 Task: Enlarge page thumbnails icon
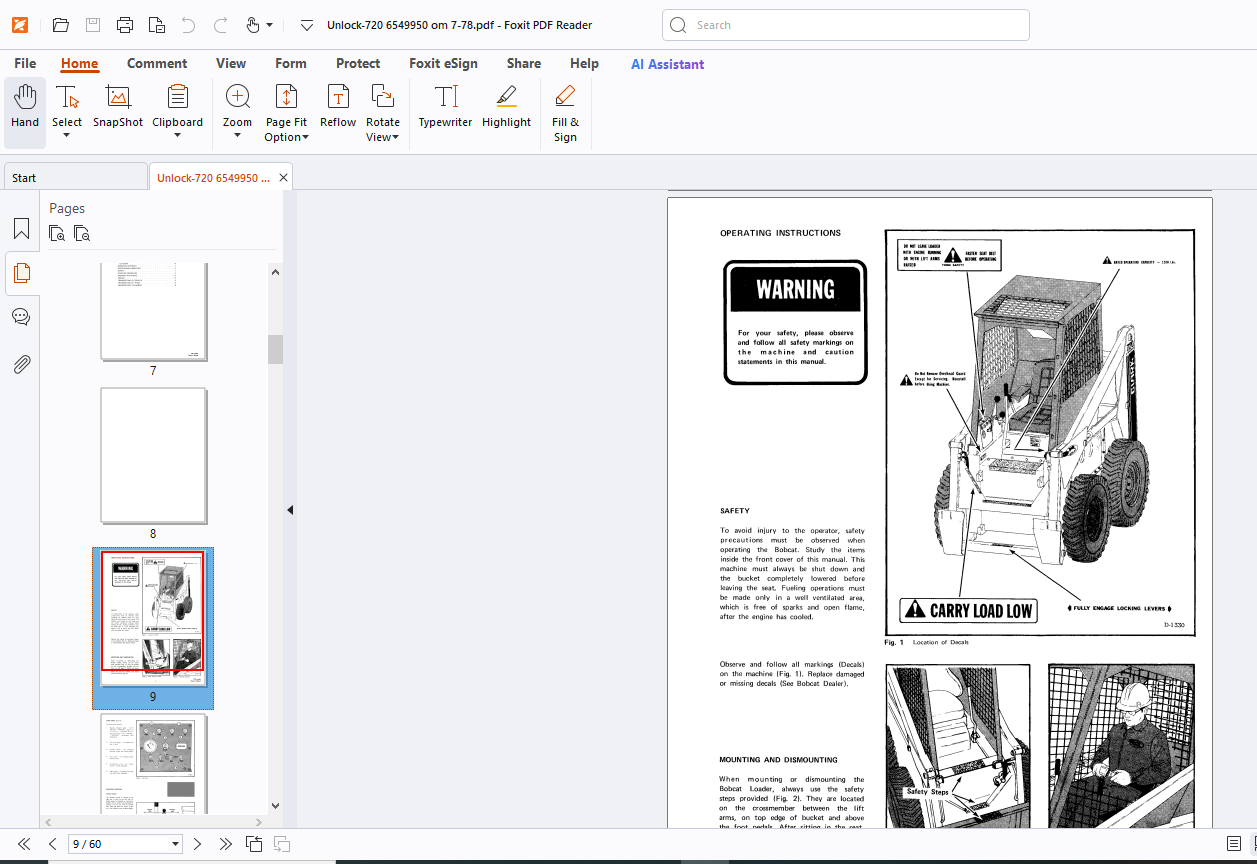click(58, 234)
